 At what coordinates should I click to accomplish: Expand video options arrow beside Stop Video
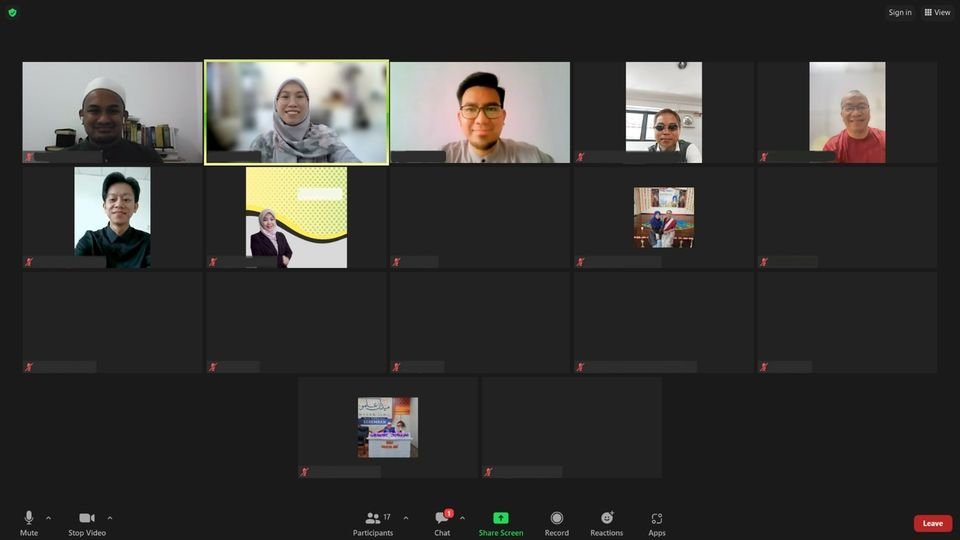[x=110, y=518]
